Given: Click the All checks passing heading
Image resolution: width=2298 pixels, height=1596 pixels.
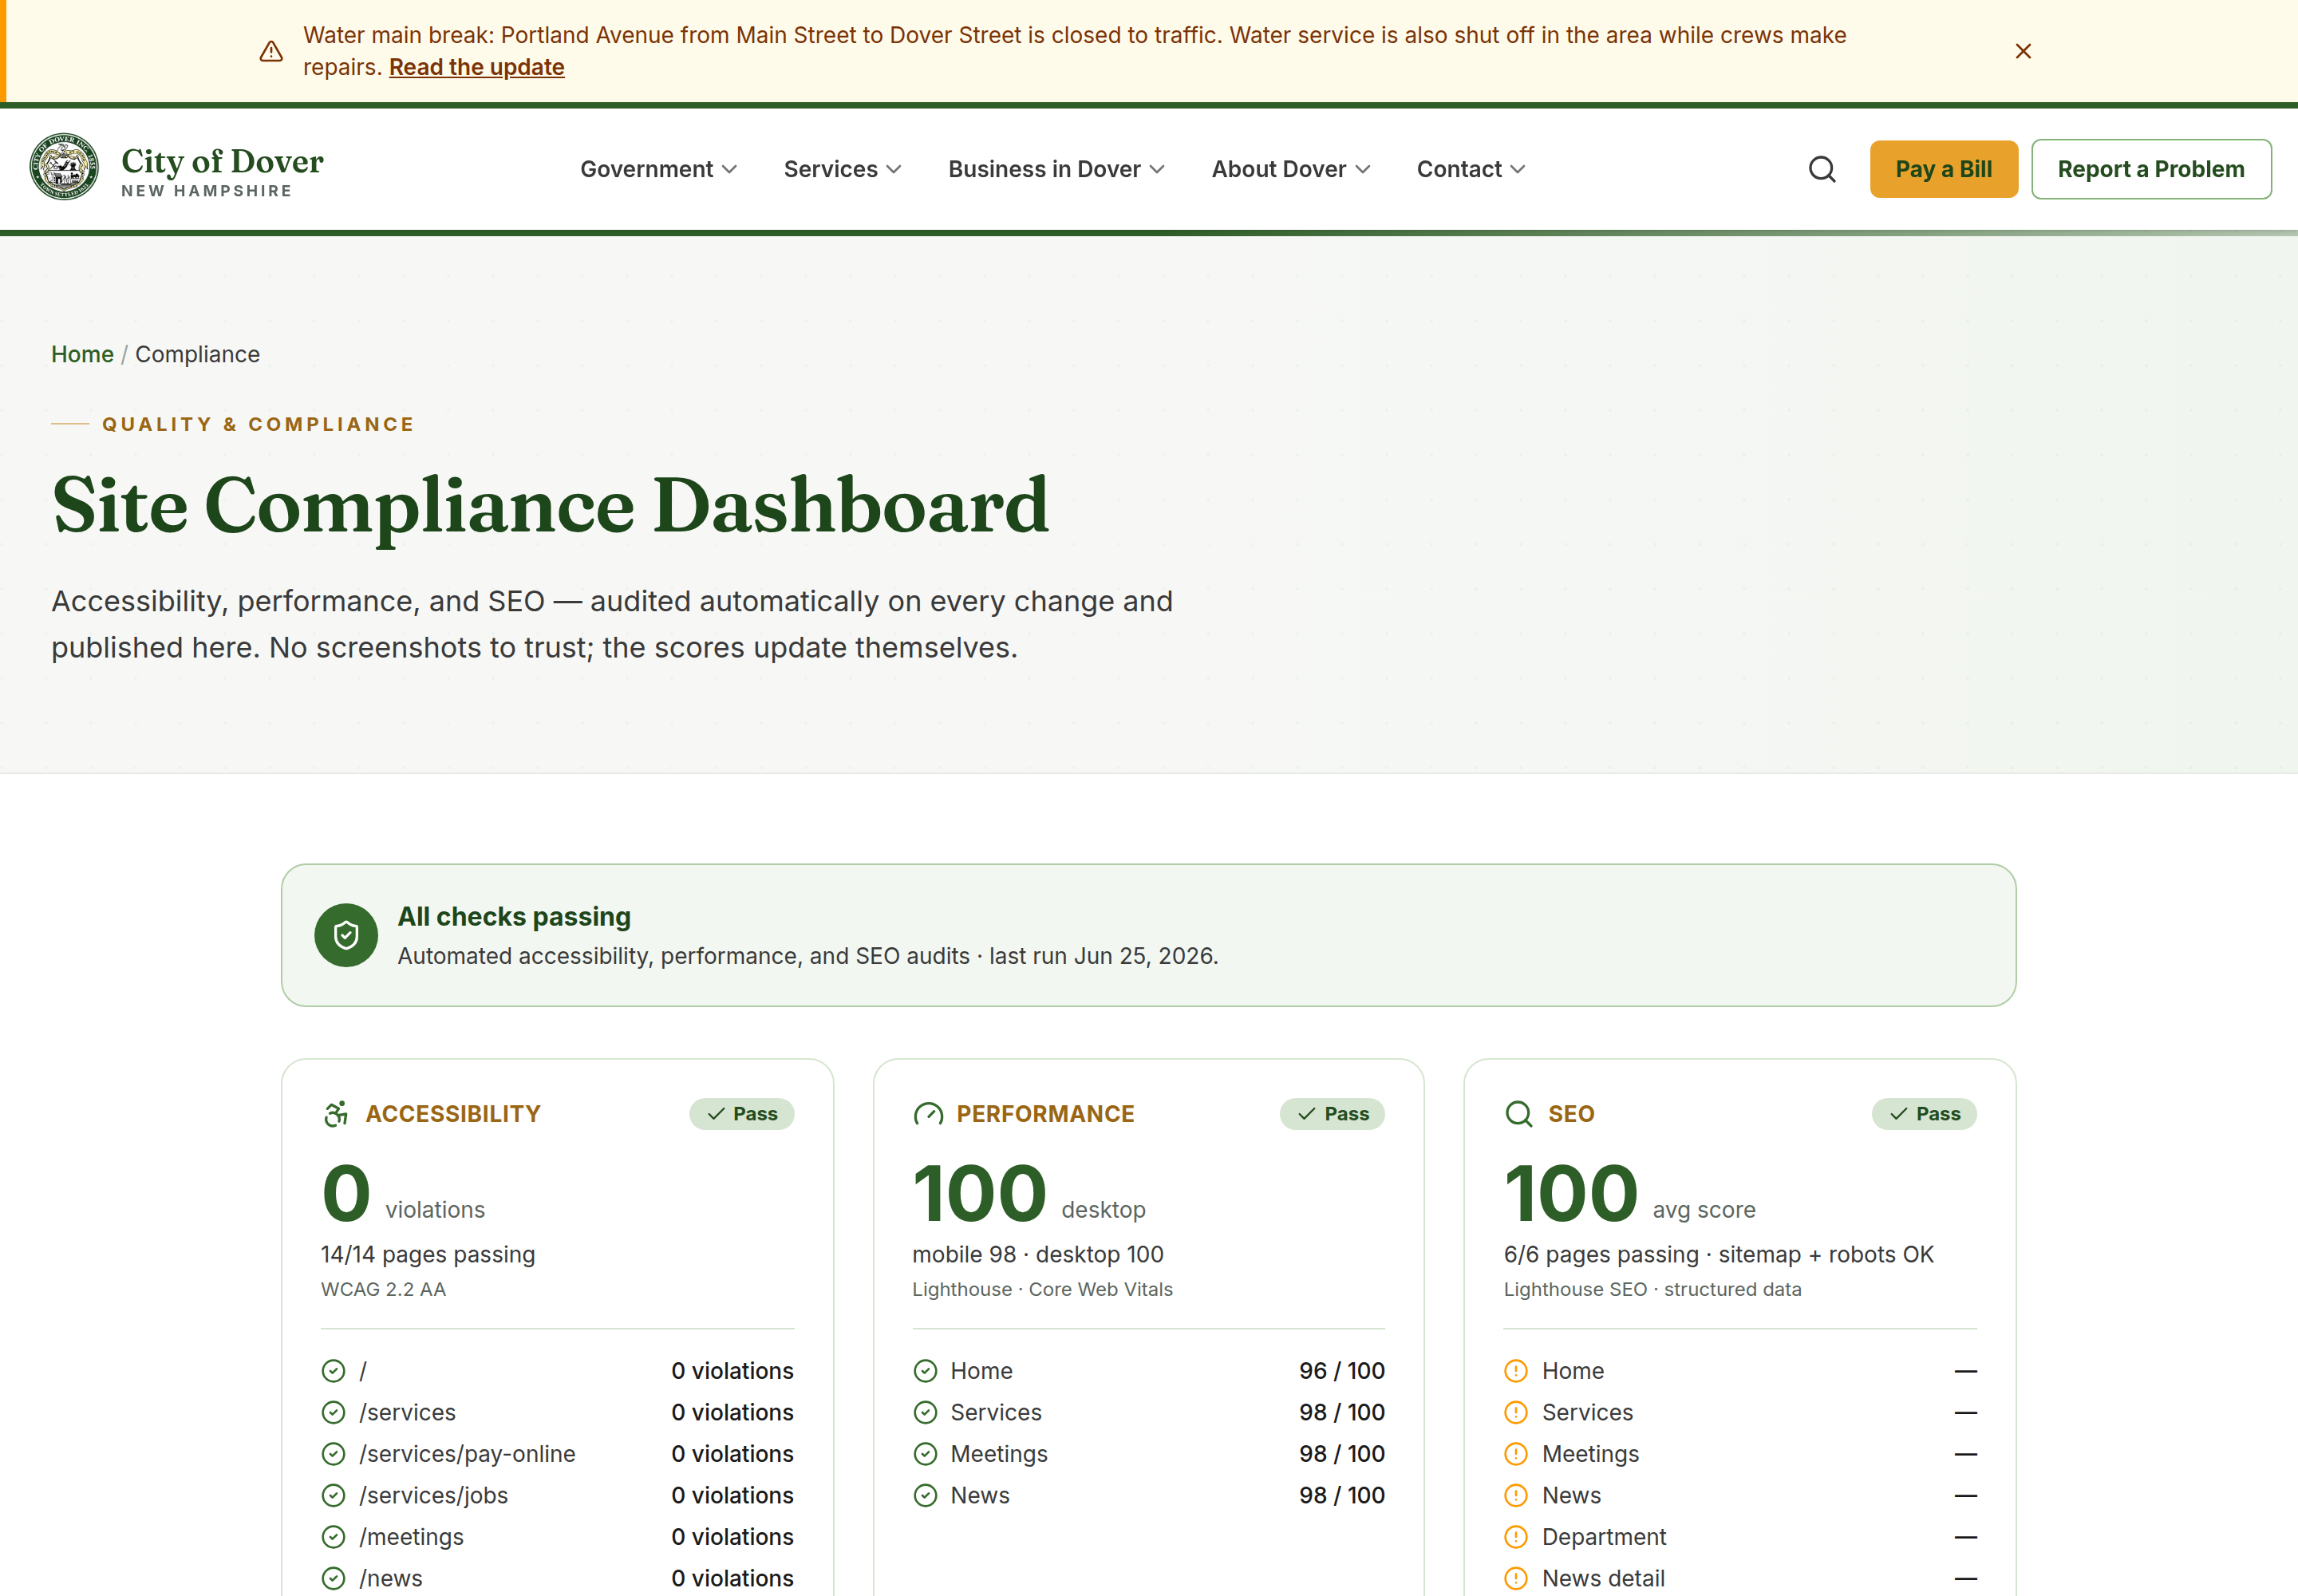Looking at the screenshot, I should [x=515, y=916].
